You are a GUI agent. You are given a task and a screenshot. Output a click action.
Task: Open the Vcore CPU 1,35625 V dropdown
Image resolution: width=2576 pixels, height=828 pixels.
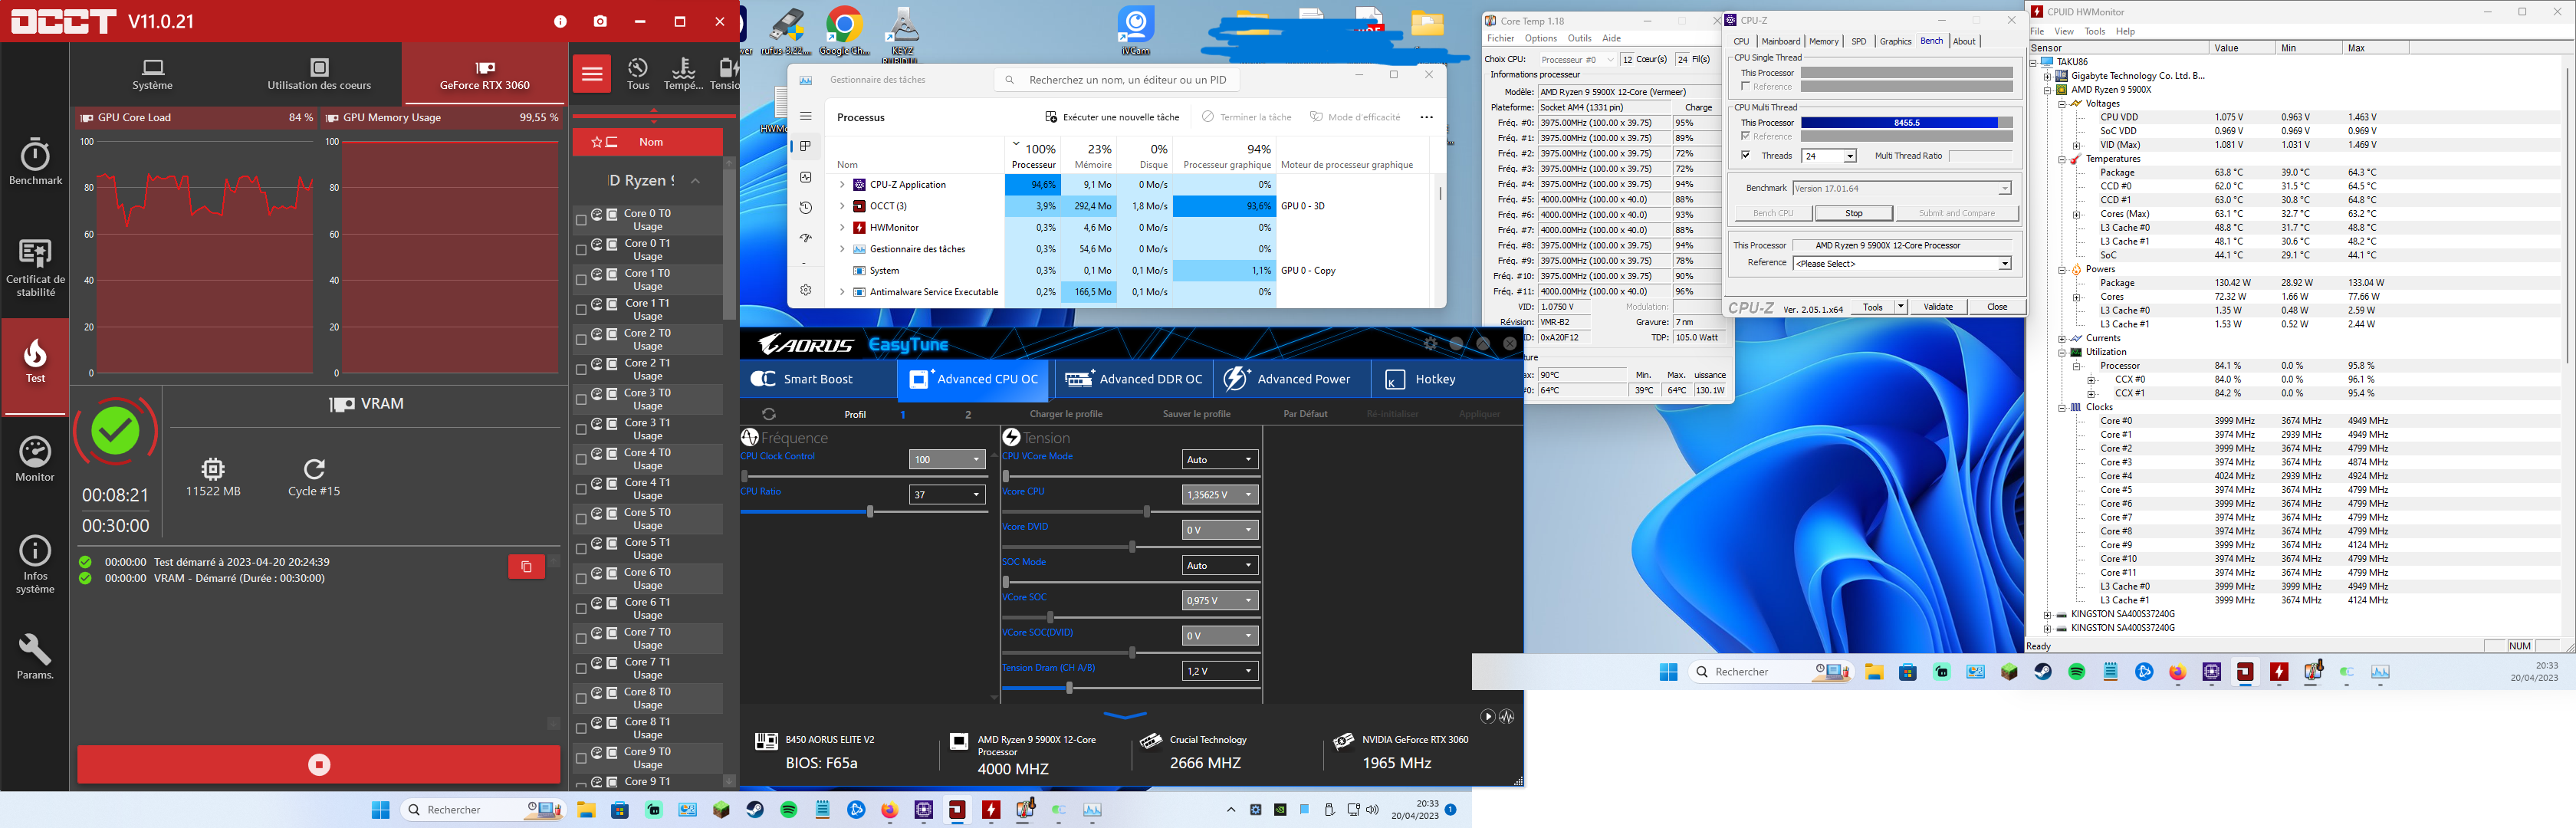tap(1220, 494)
